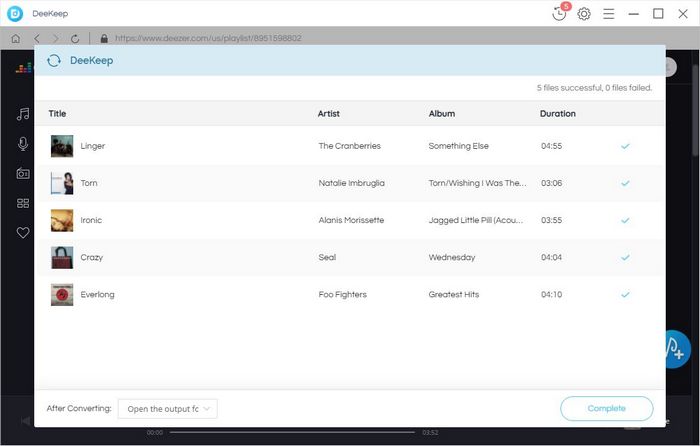Screen dimensions: 700x446
Task: Click duration 04:10
Action: pyautogui.click(x=551, y=294)
